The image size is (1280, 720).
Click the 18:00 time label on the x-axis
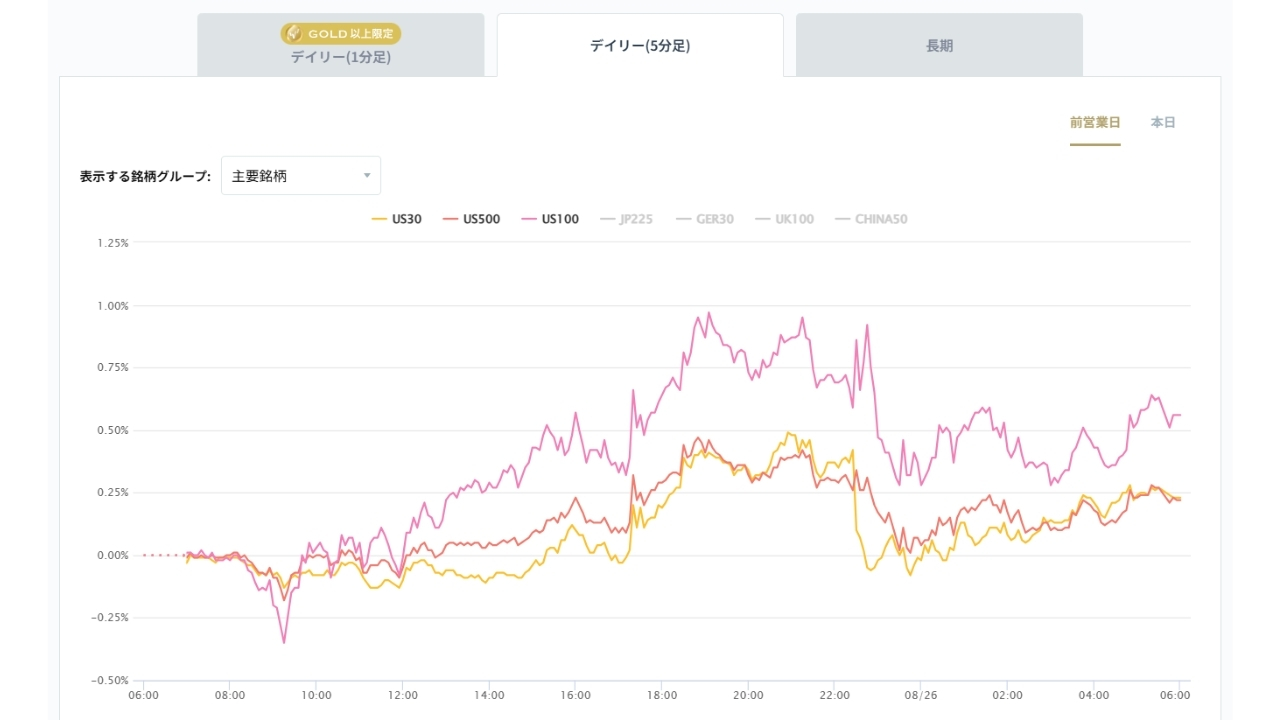pos(662,695)
